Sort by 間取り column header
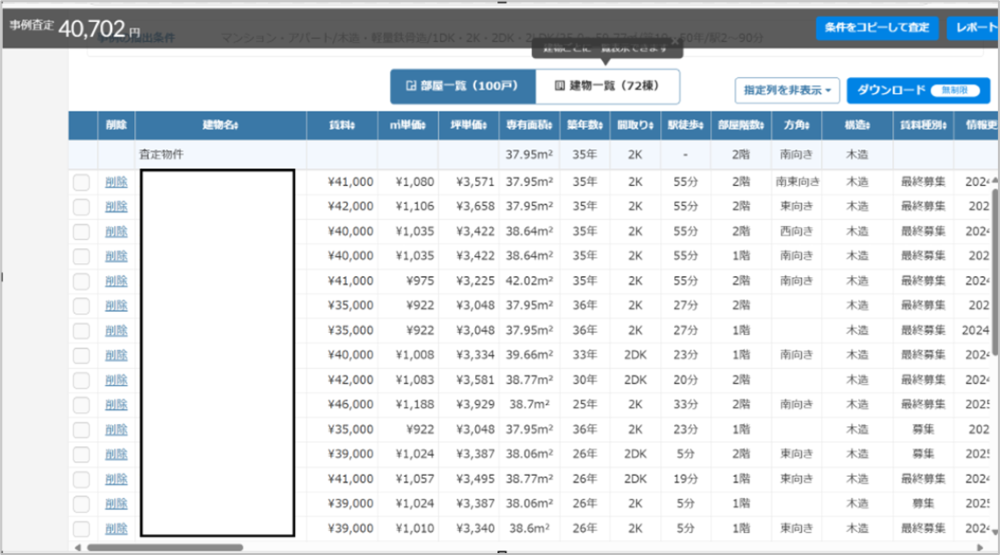Image resolution: width=1000 pixels, height=555 pixels. click(x=634, y=125)
